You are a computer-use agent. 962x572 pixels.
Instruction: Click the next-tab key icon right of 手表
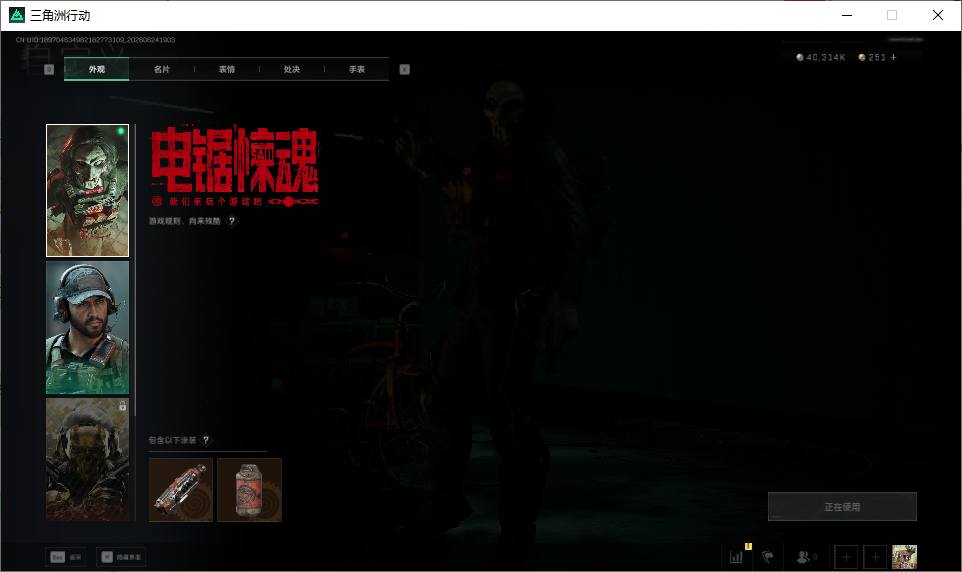click(x=404, y=69)
